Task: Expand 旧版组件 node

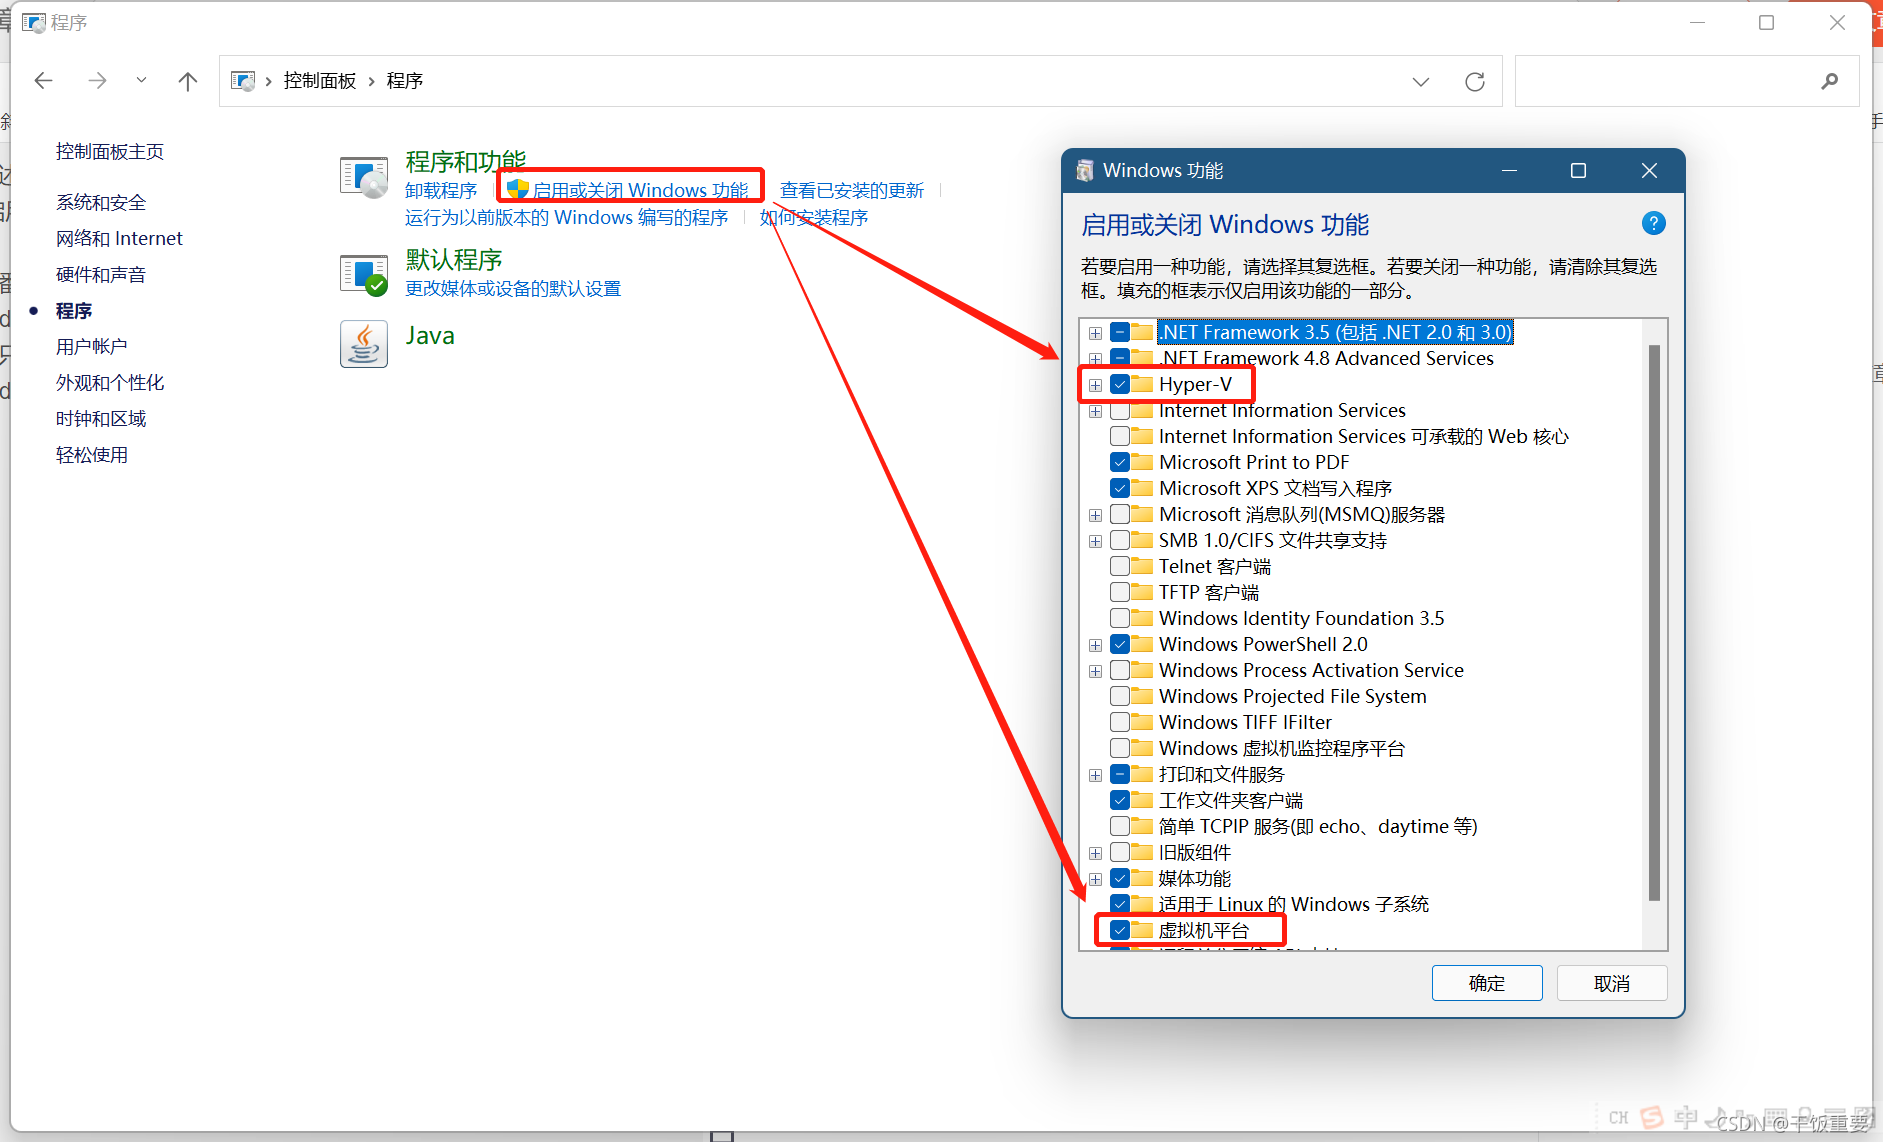Action: tap(1095, 853)
